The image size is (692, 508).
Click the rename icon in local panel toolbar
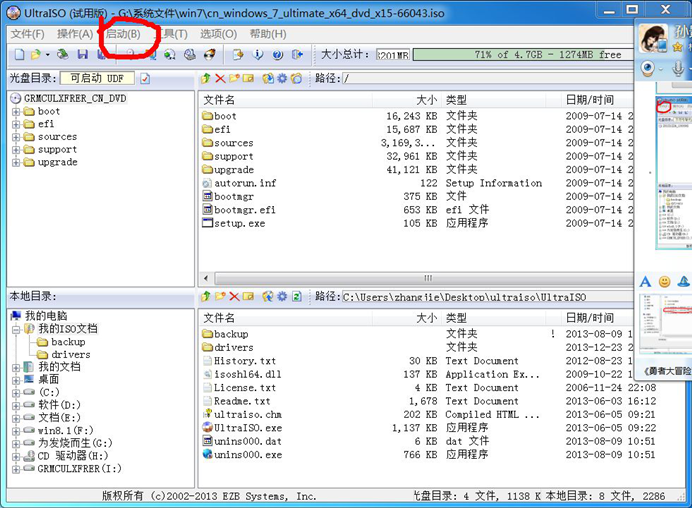(x=248, y=296)
